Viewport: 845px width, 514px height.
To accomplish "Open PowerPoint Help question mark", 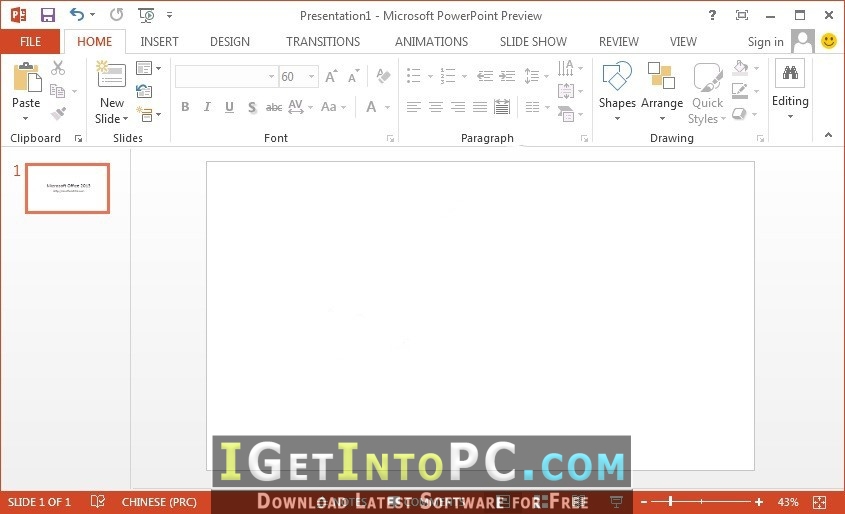I will coord(712,15).
